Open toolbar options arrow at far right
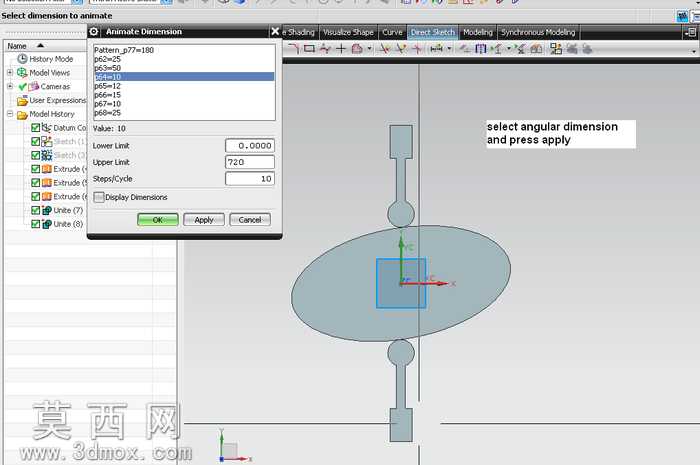This screenshot has height=465, width=700. (694, 52)
